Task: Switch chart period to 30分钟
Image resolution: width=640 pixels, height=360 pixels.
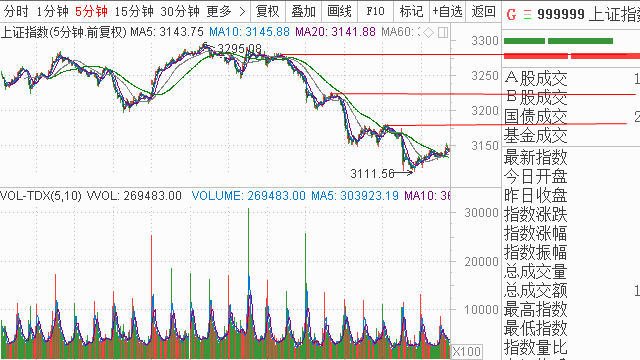Action: (x=180, y=11)
